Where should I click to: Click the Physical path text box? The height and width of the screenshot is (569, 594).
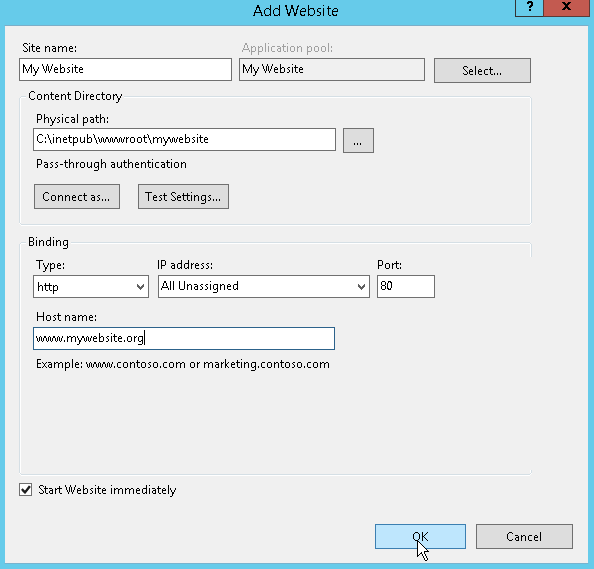184,139
